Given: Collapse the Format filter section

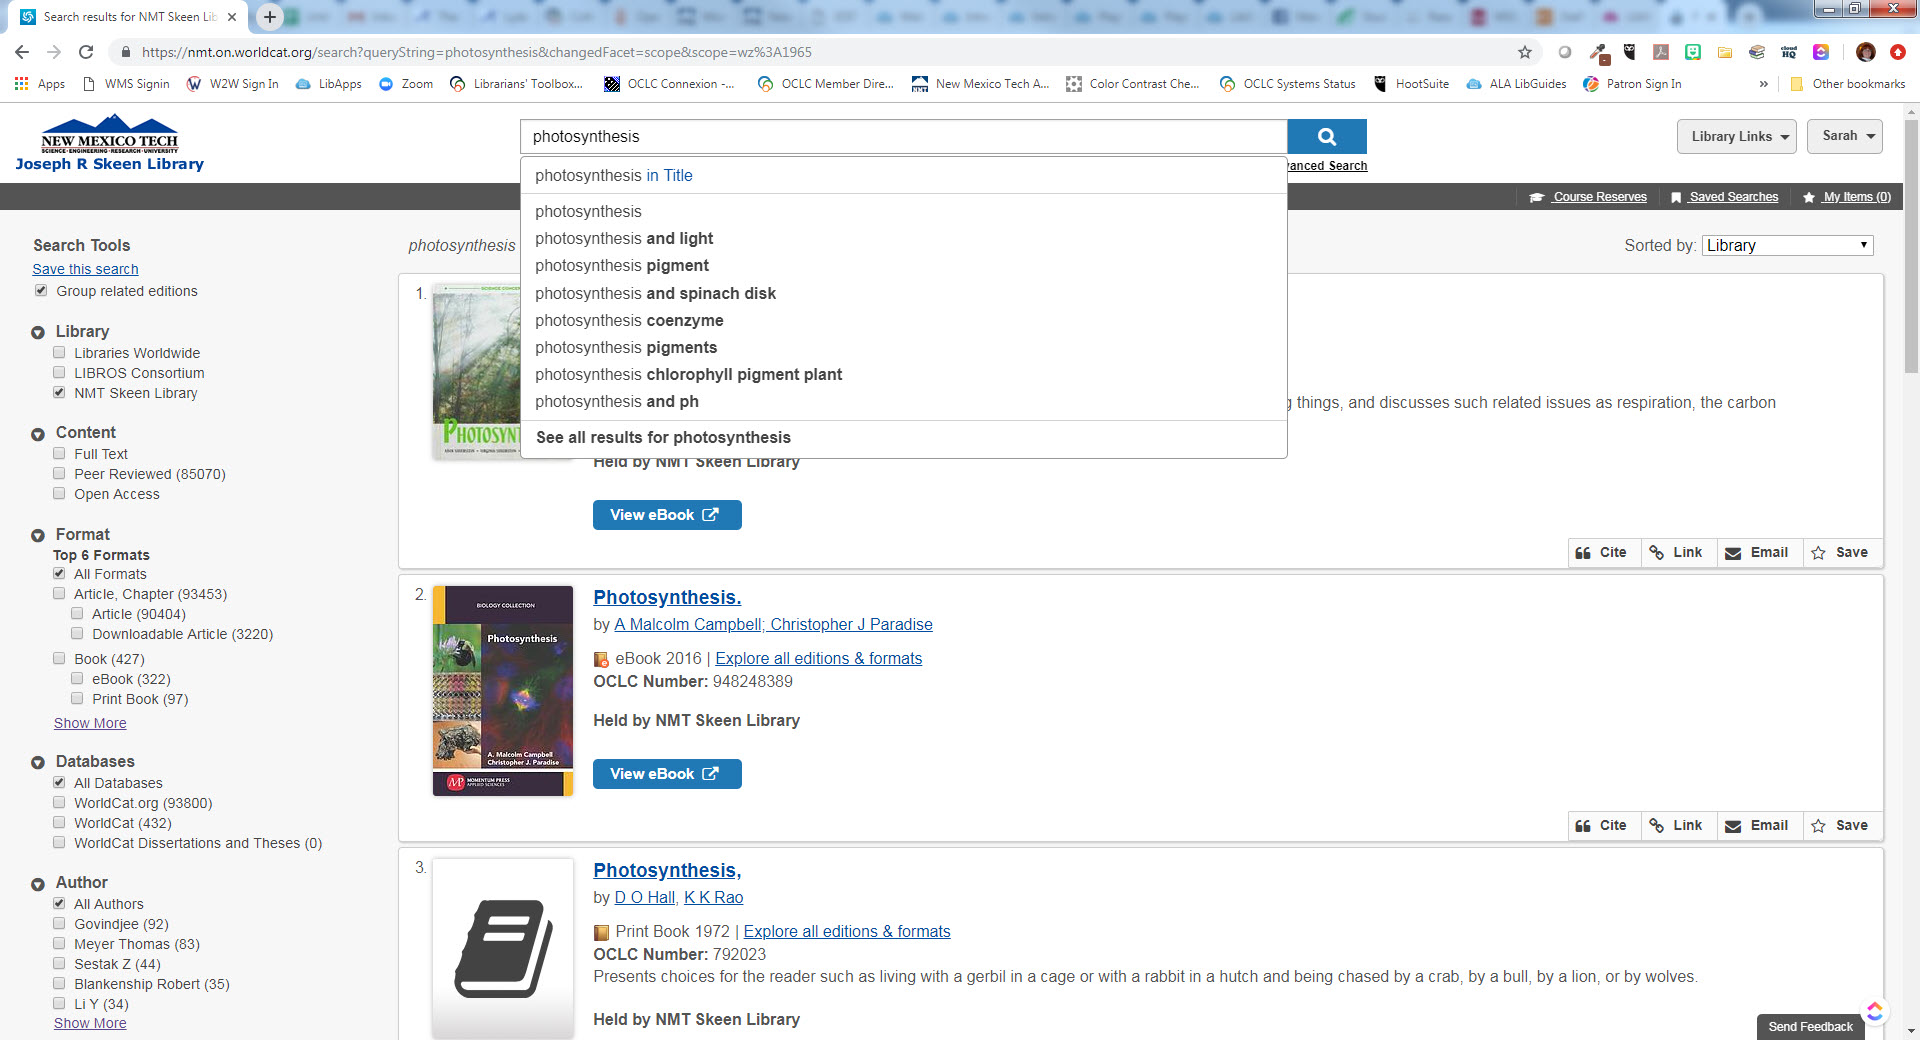Looking at the screenshot, I should click(x=38, y=536).
